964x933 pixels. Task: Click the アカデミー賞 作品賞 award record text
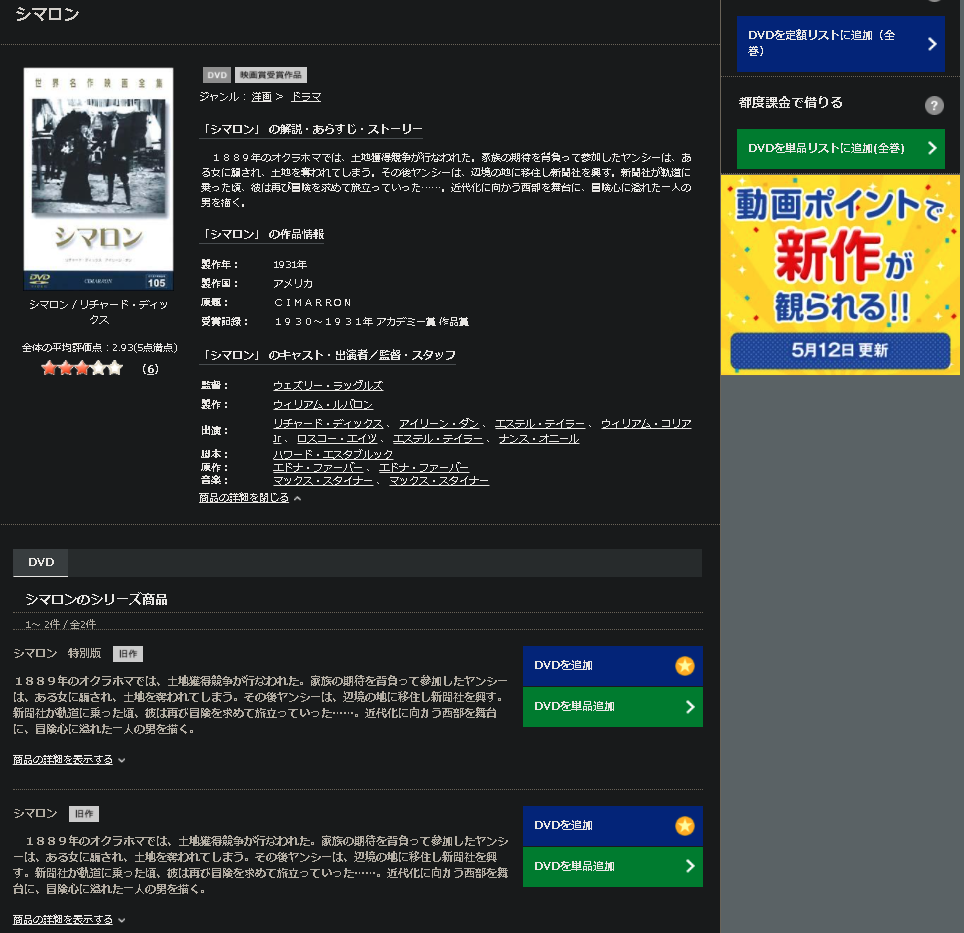371,321
